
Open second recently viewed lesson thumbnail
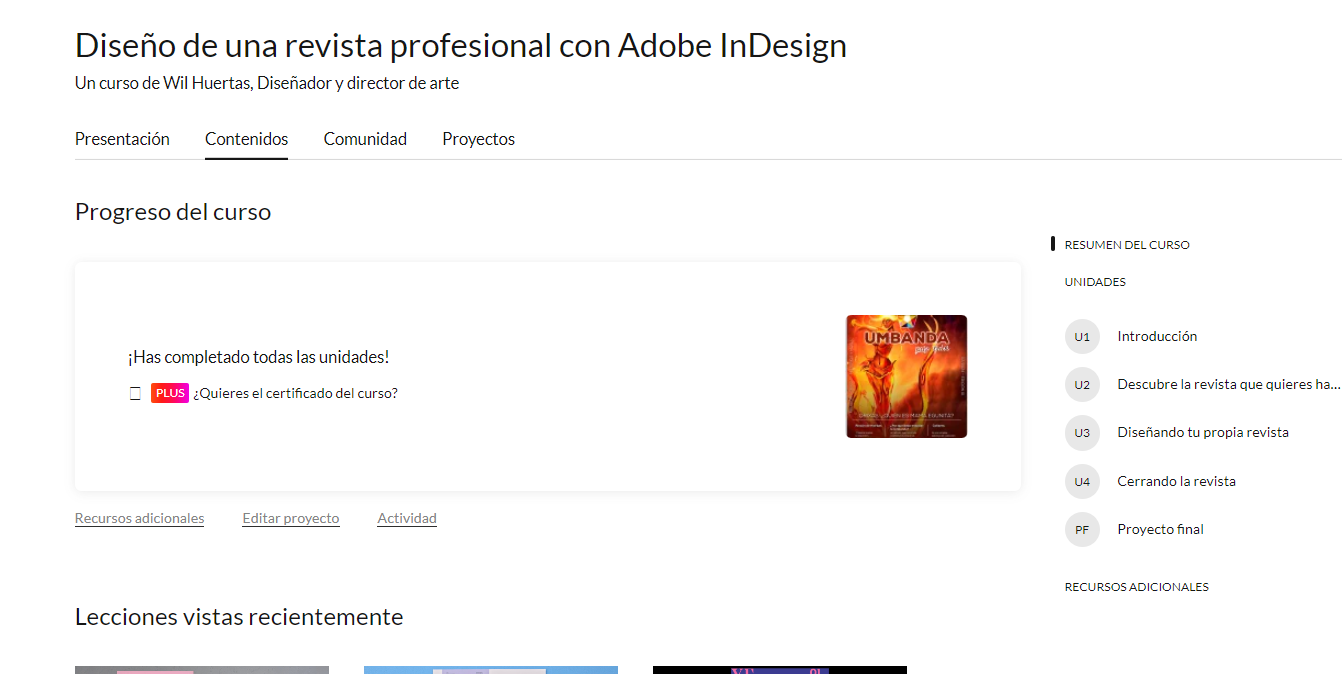[x=491, y=670]
